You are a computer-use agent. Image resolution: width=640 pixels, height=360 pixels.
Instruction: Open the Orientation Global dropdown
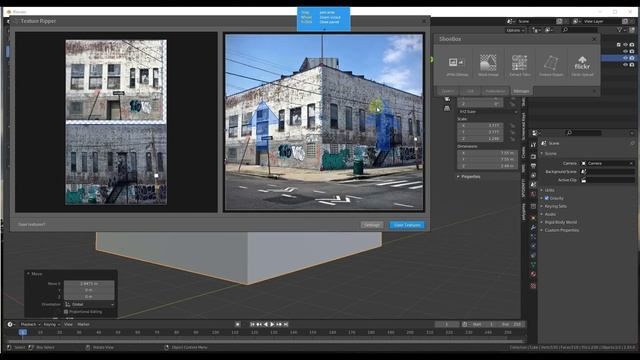[89, 304]
